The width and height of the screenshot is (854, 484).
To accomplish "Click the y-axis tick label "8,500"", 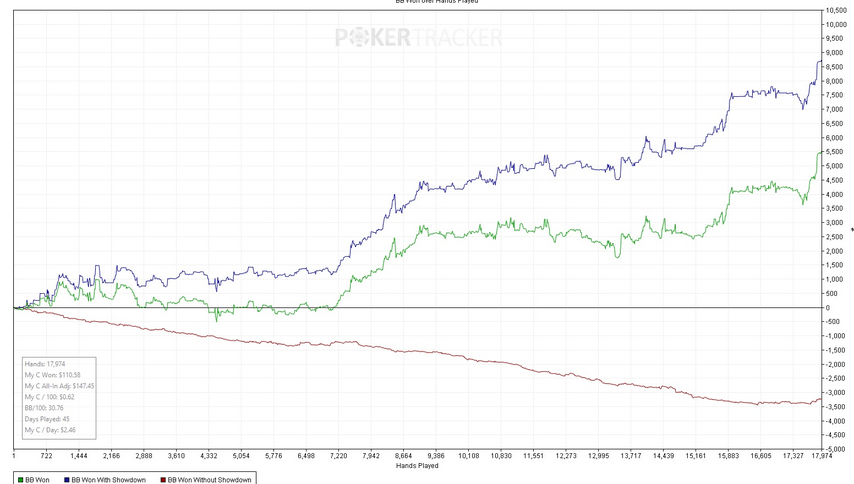I will [x=836, y=67].
